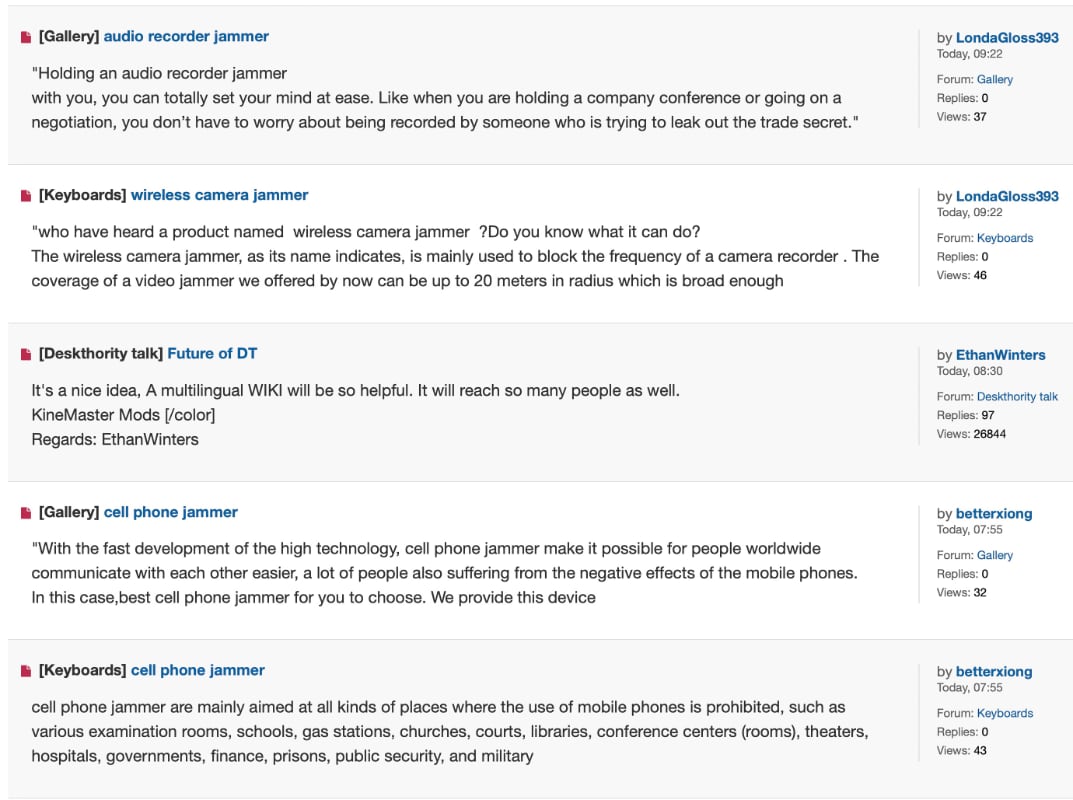The height and width of the screenshot is (800, 1073).
Task: View EthanWinters' profile
Action: [1000, 354]
